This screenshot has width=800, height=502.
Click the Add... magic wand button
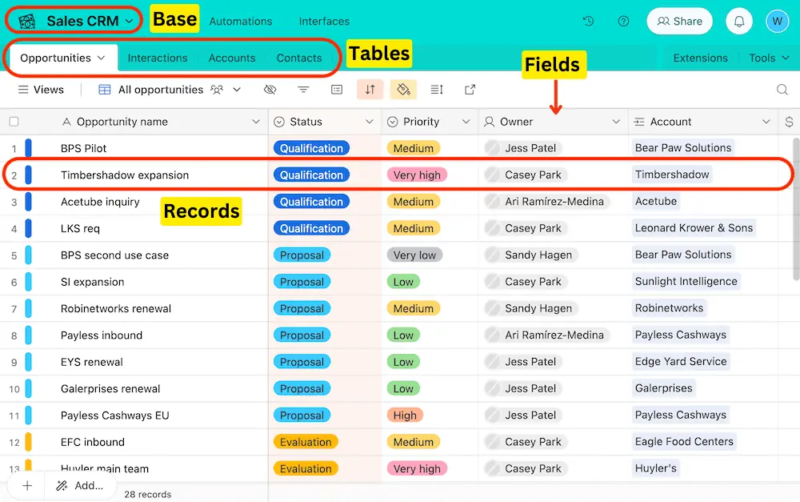tap(80, 486)
